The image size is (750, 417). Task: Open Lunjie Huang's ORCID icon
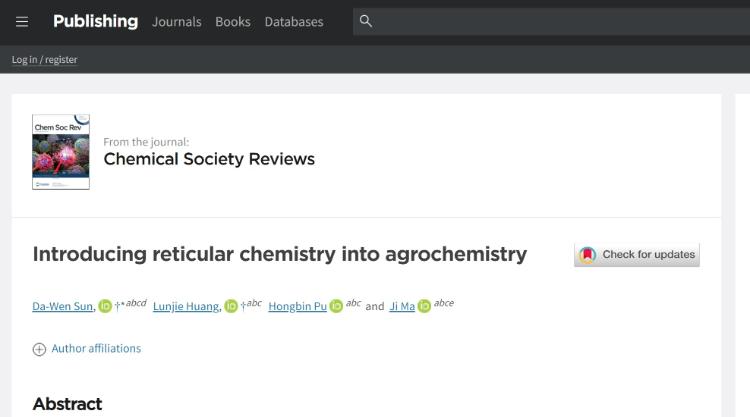231,306
